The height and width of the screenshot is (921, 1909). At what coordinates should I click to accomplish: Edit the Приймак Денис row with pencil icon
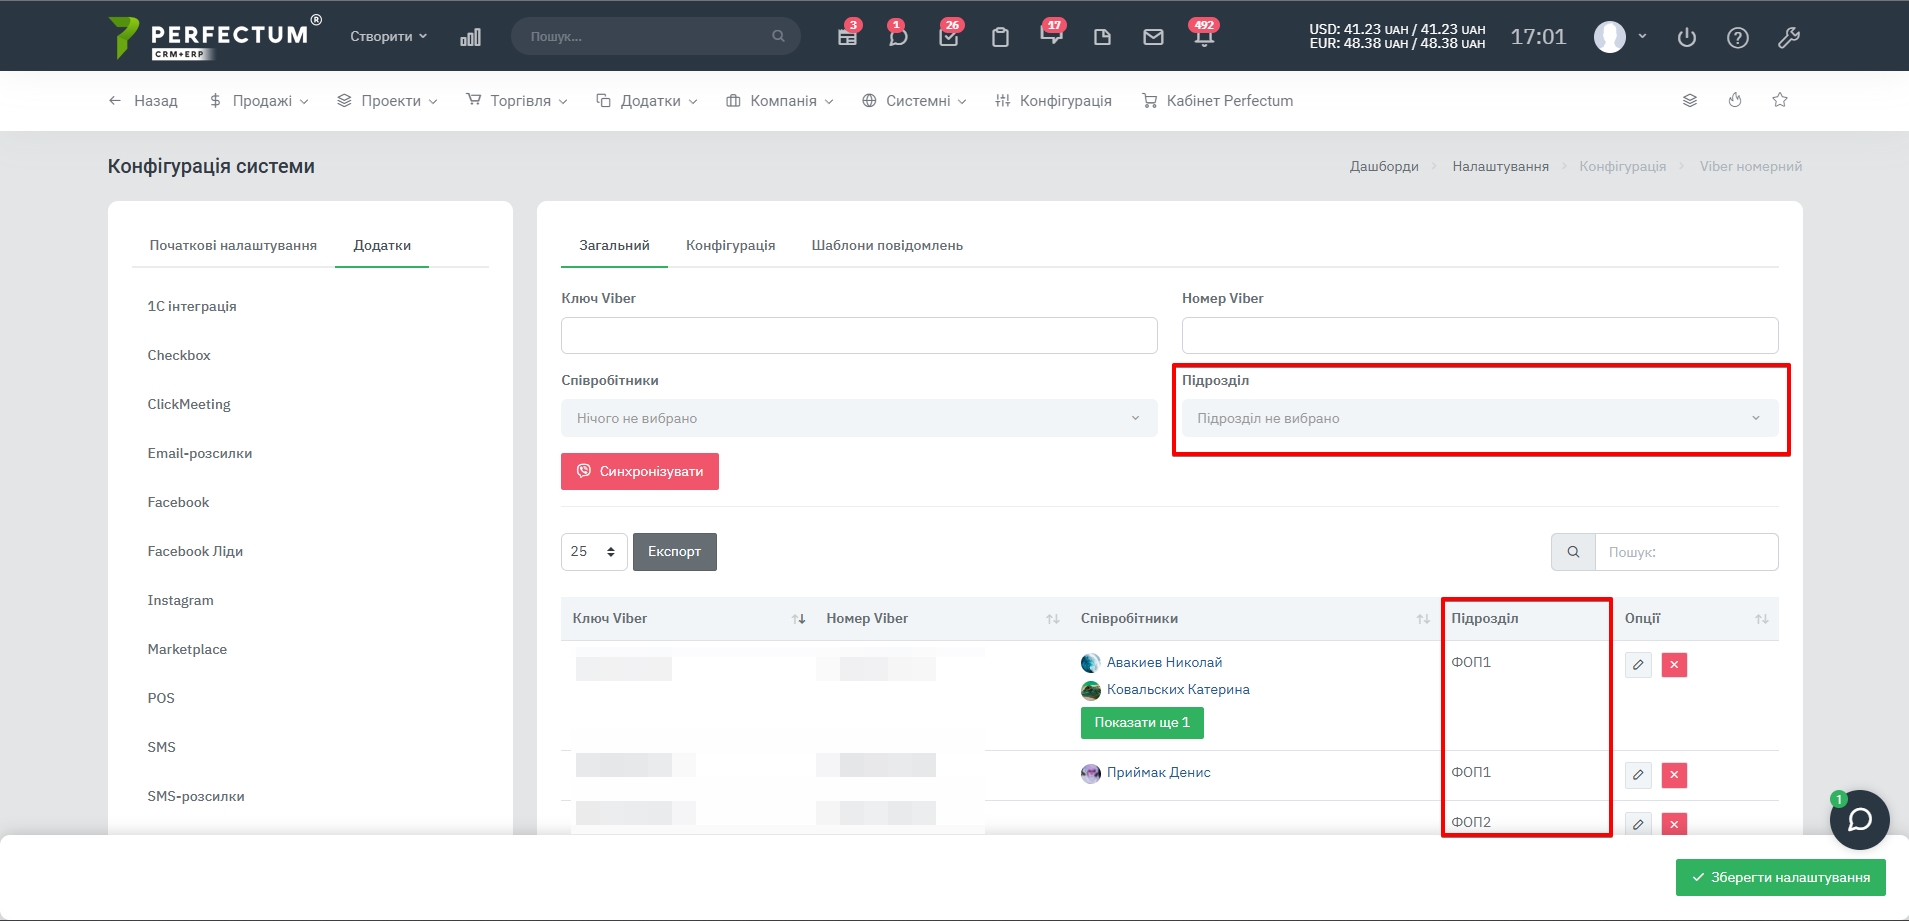(1638, 775)
